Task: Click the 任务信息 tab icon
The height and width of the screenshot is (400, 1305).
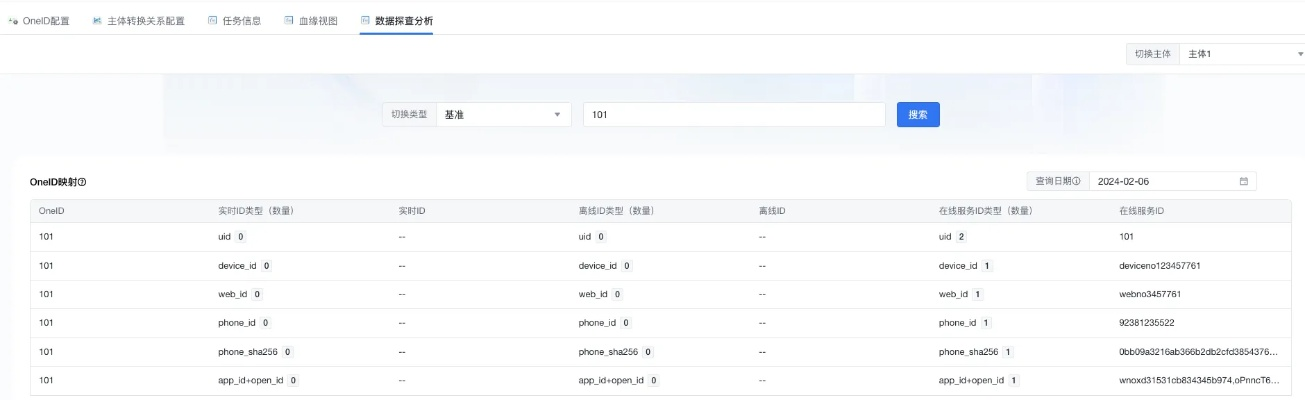Action: [212, 20]
